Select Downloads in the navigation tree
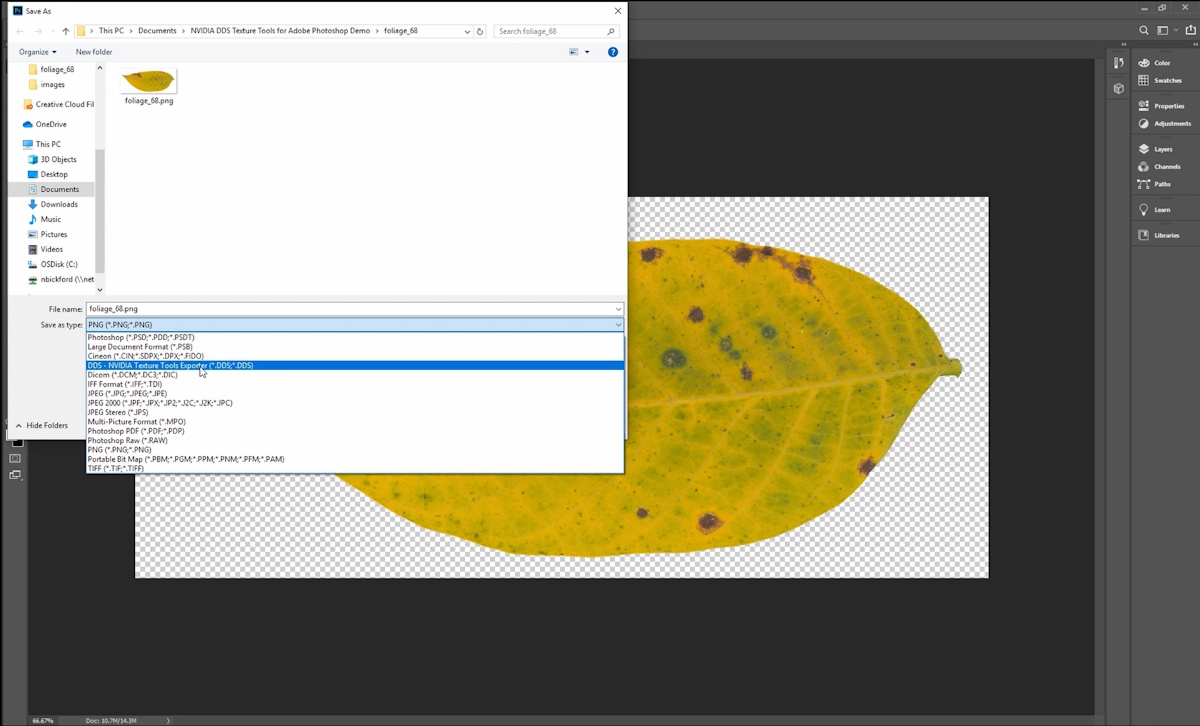 point(59,204)
